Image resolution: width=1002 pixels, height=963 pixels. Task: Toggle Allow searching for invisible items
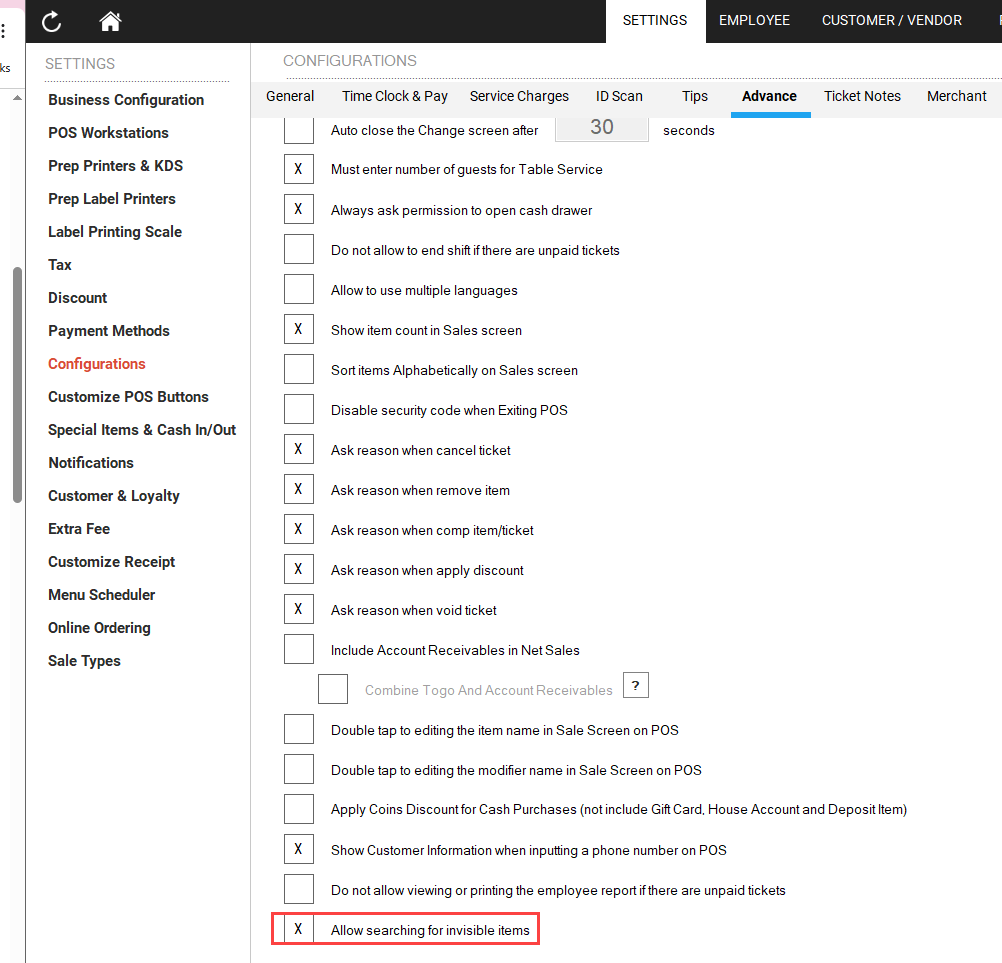click(x=299, y=929)
